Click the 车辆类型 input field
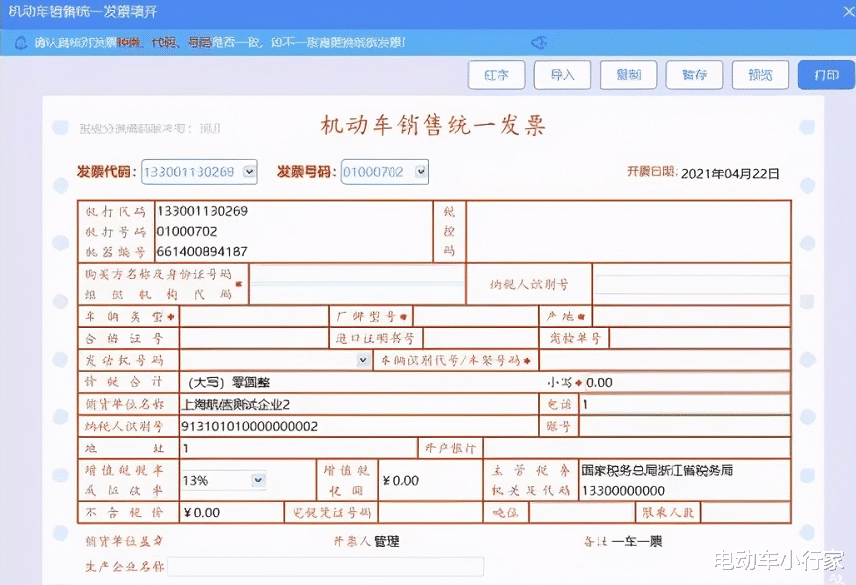856x585 pixels. click(254, 317)
